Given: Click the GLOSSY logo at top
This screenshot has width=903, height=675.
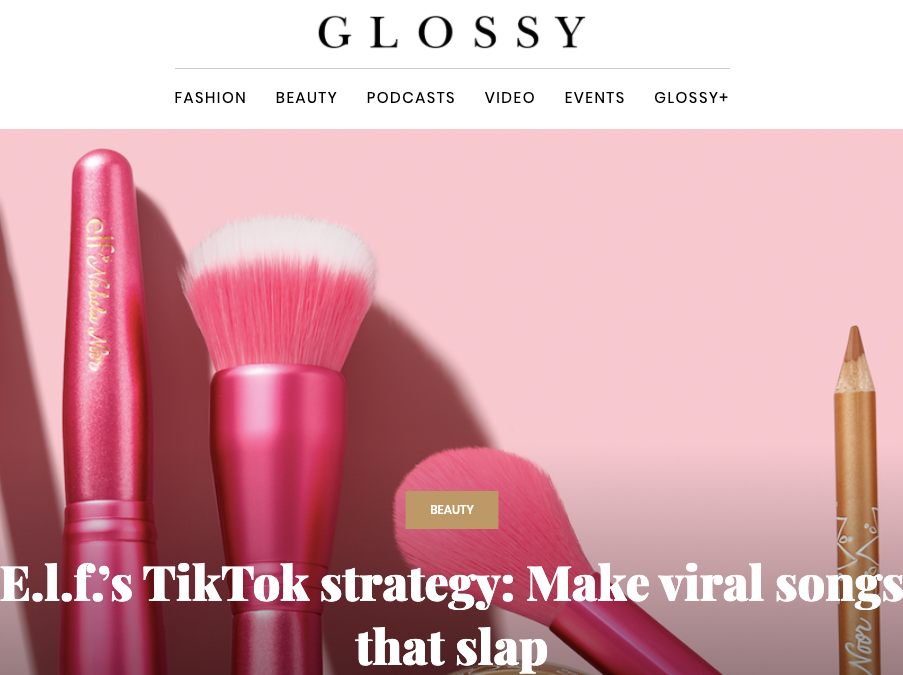Looking at the screenshot, I should tap(452, 32).
